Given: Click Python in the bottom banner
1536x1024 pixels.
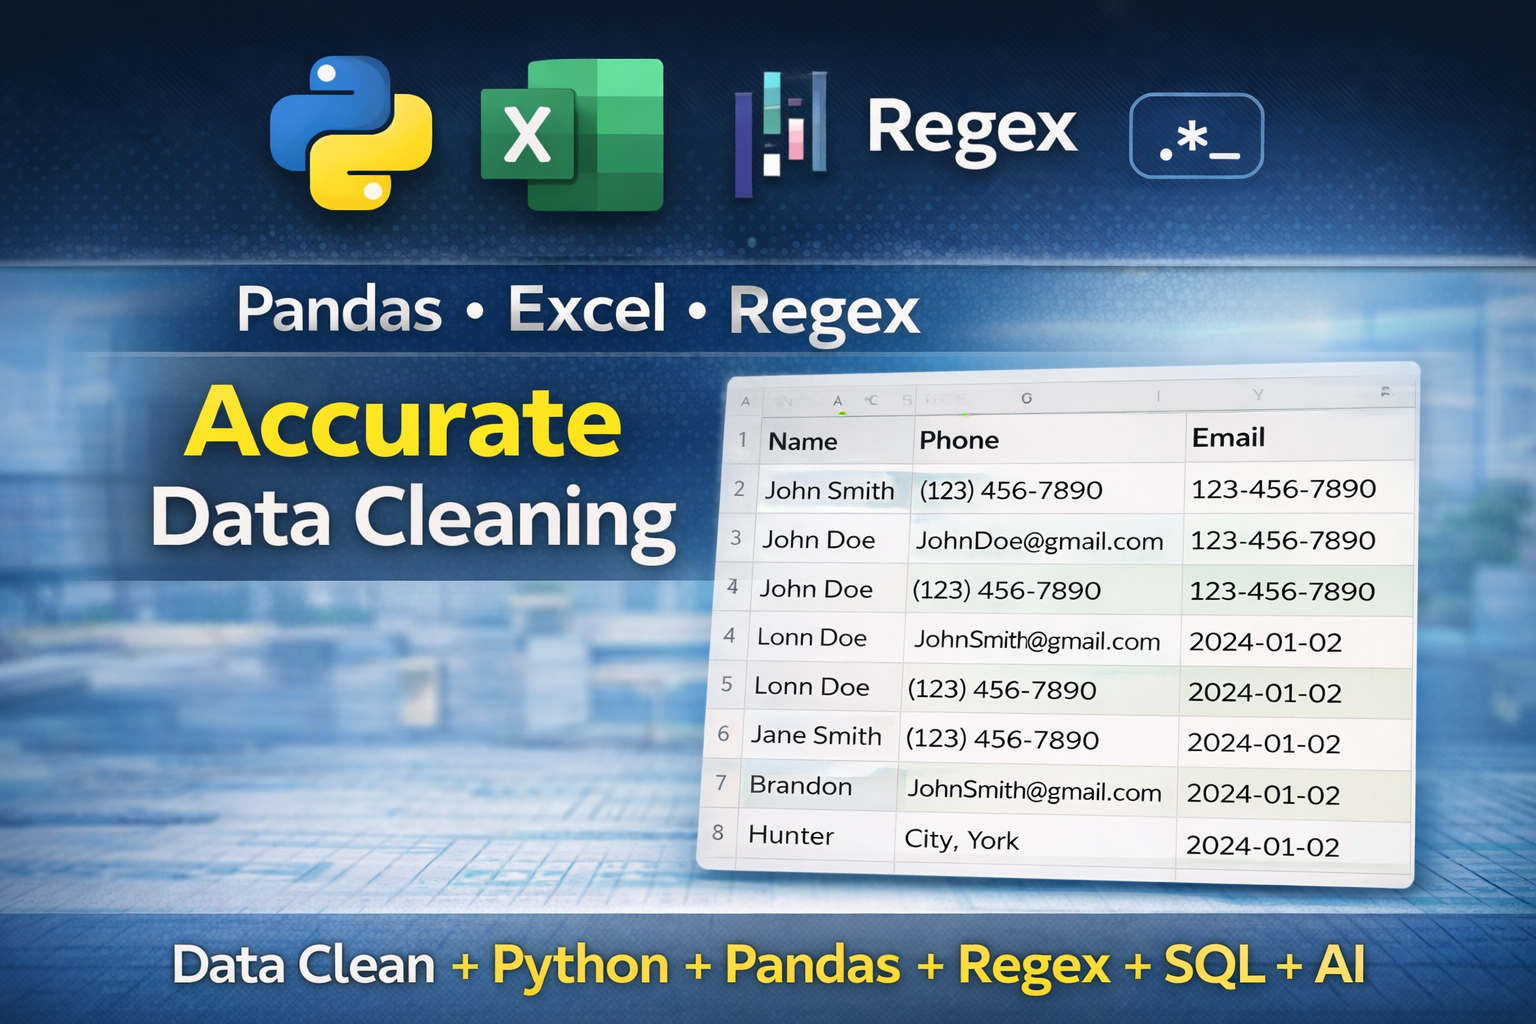Looking at the screenshot, I should coord(581,965).
